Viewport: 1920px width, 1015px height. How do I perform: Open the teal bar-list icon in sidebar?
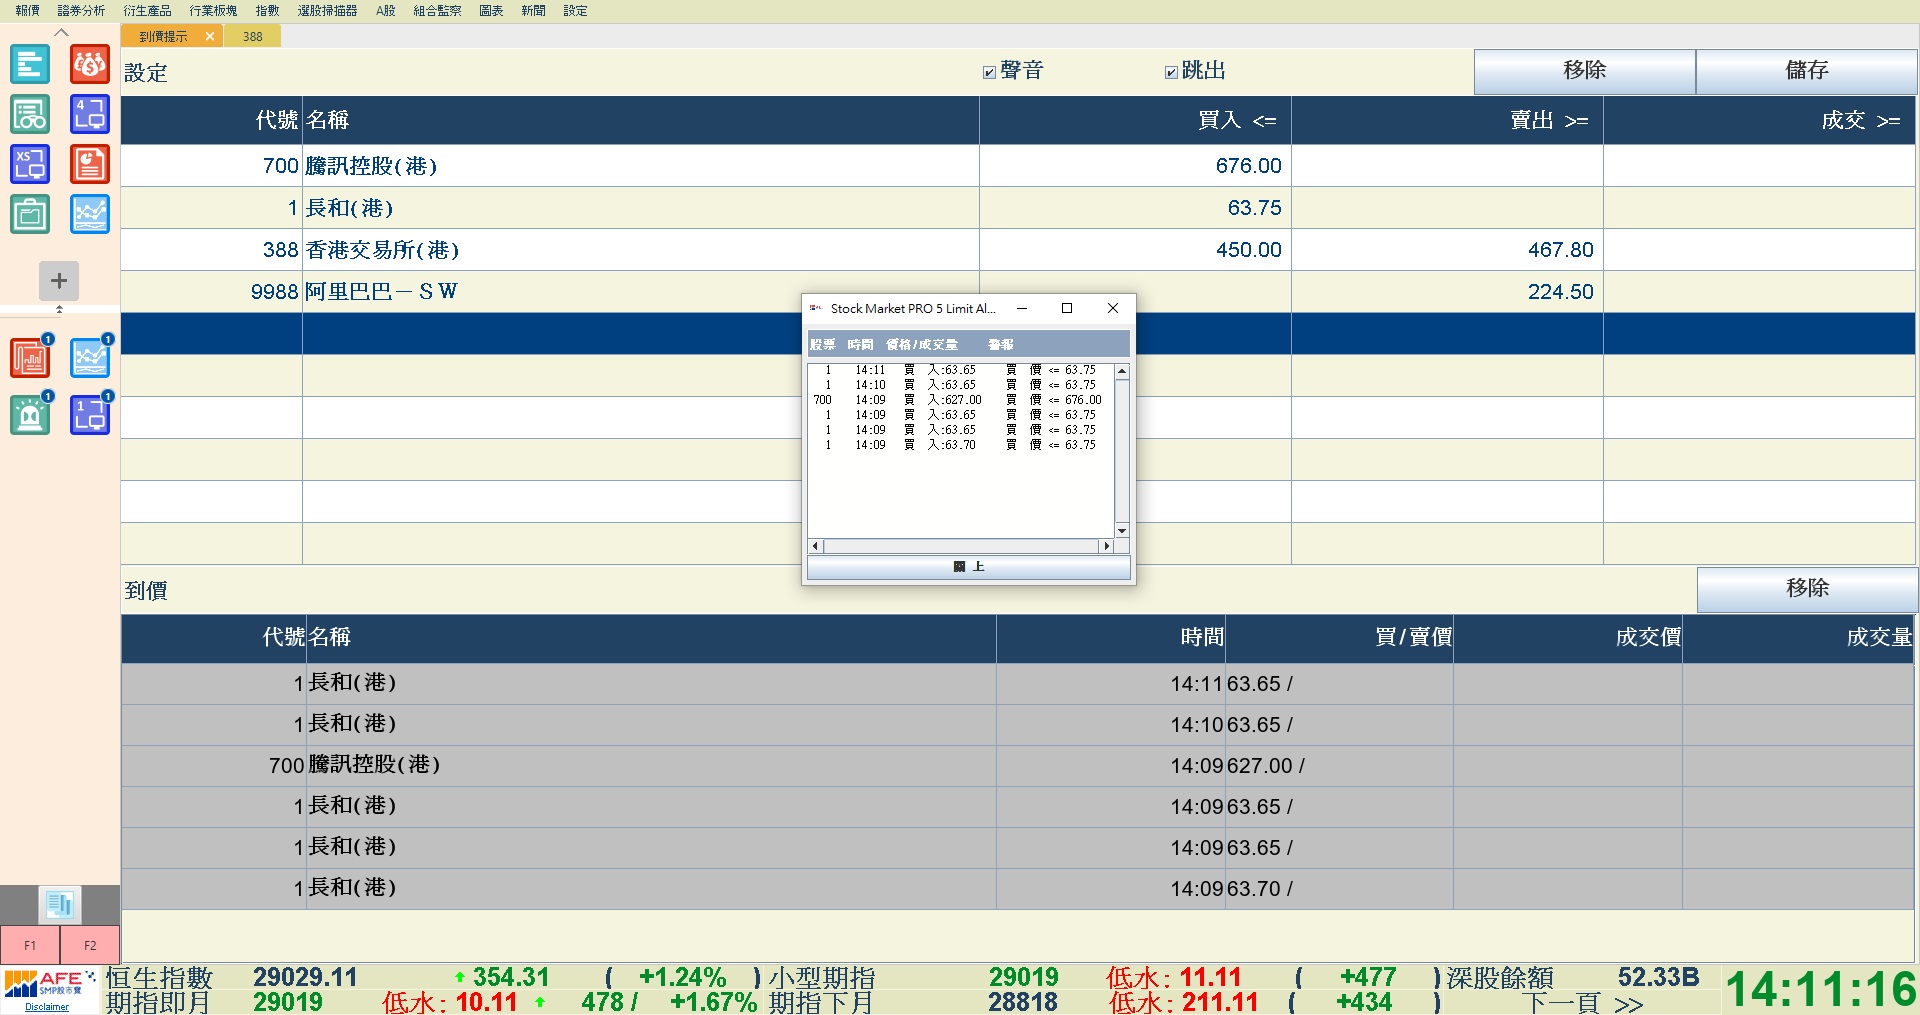pos(30,65)
